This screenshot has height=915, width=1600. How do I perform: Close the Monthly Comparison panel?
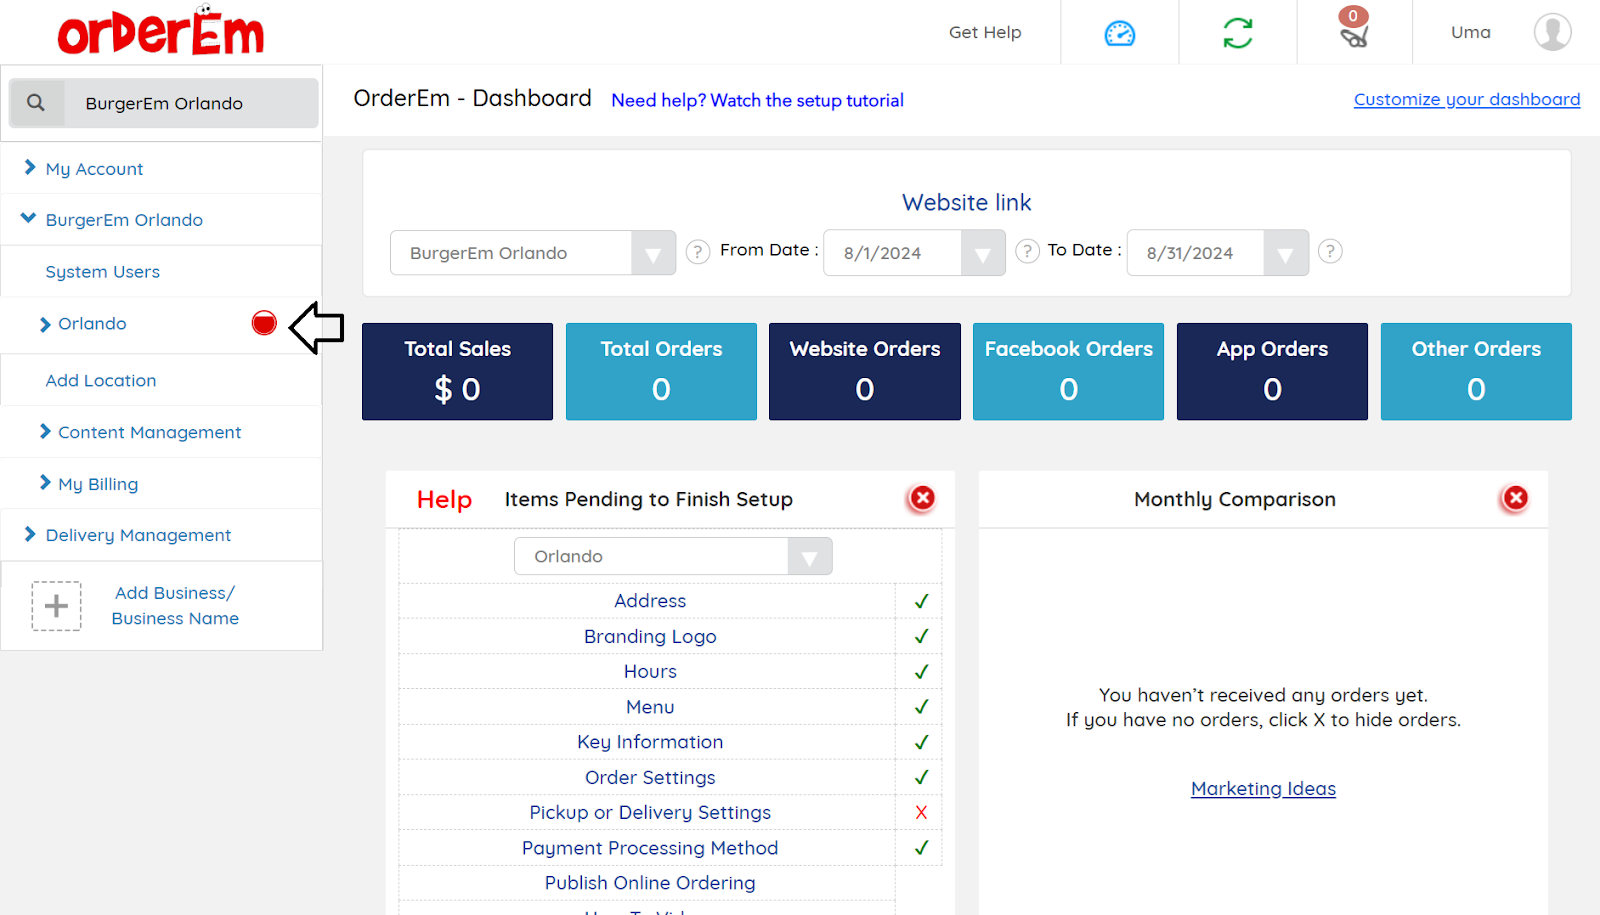1515,498
